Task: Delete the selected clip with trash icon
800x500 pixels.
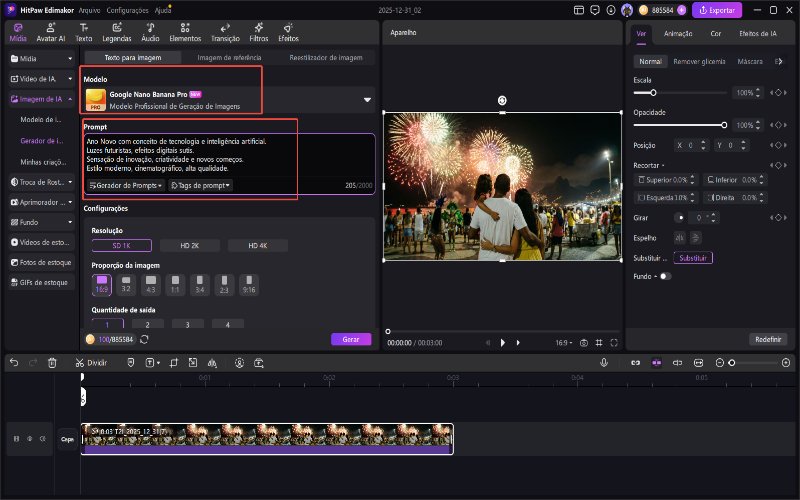Action: 52,363
